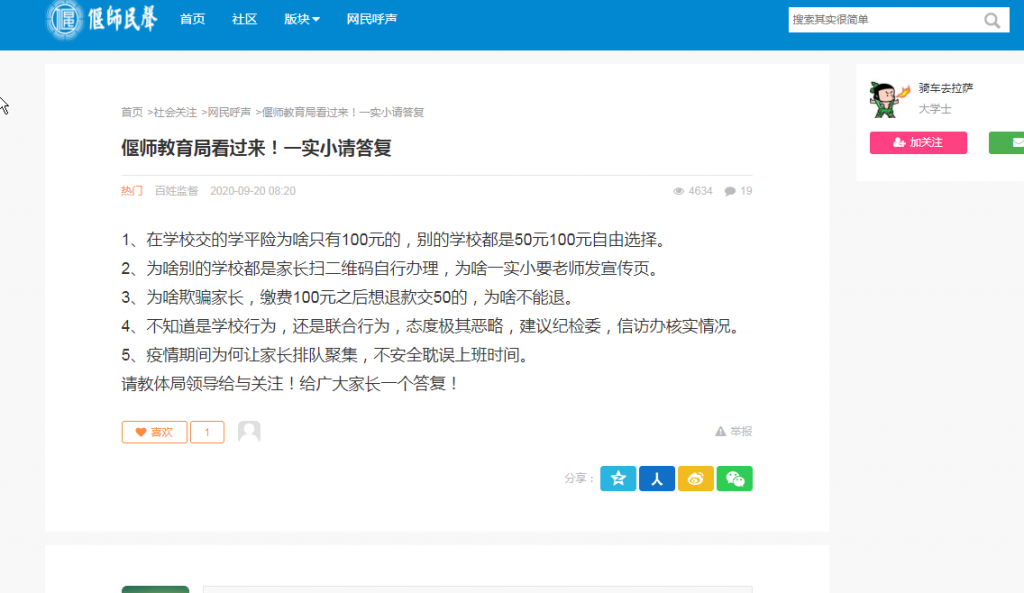
Task: Share to WeChat with the green icon
Action: pyautogui.click(x=734, y=479)
